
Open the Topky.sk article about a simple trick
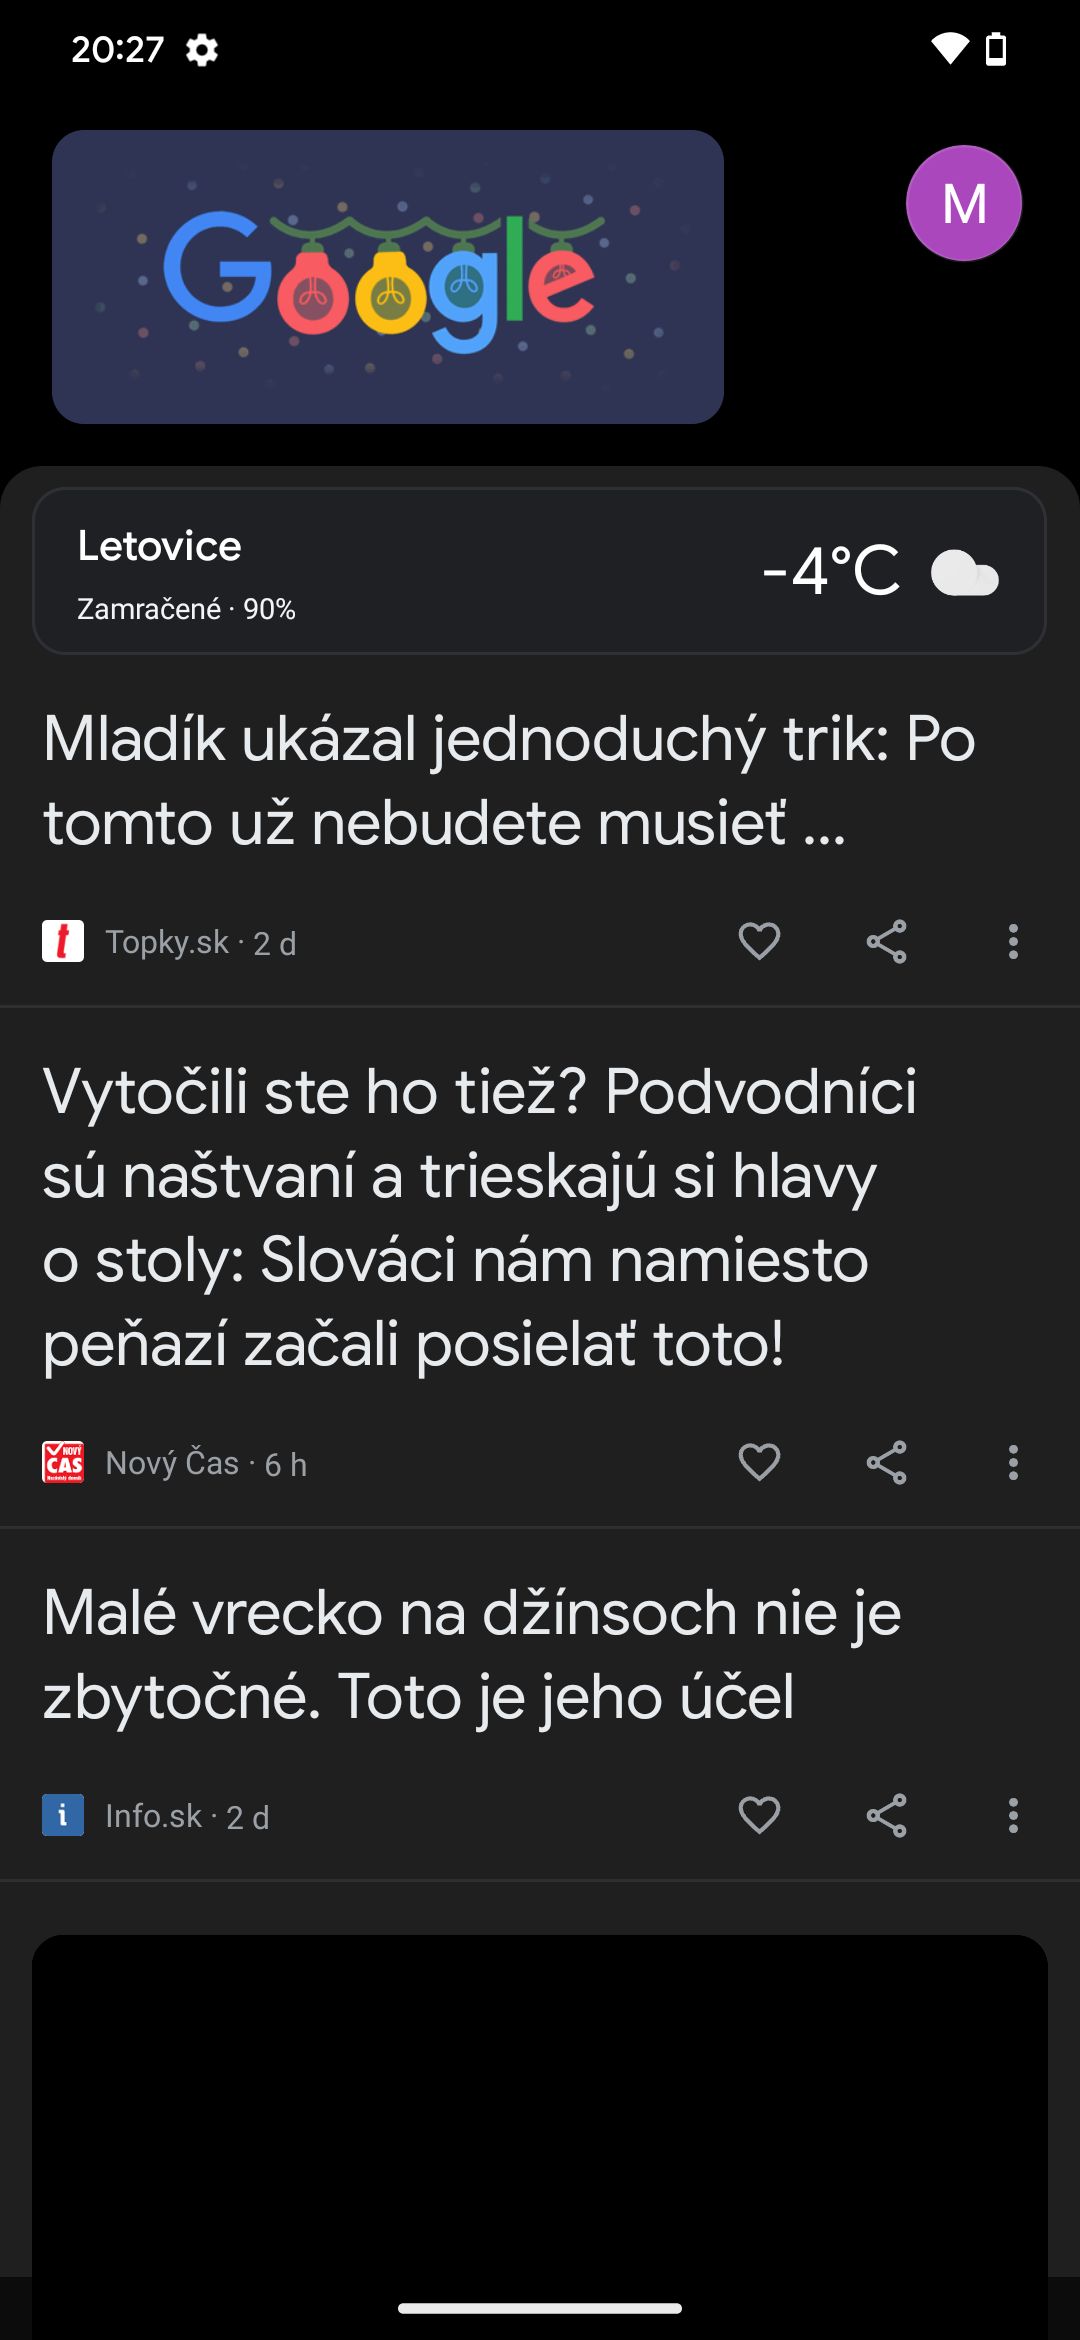click(x=510, y=781)
